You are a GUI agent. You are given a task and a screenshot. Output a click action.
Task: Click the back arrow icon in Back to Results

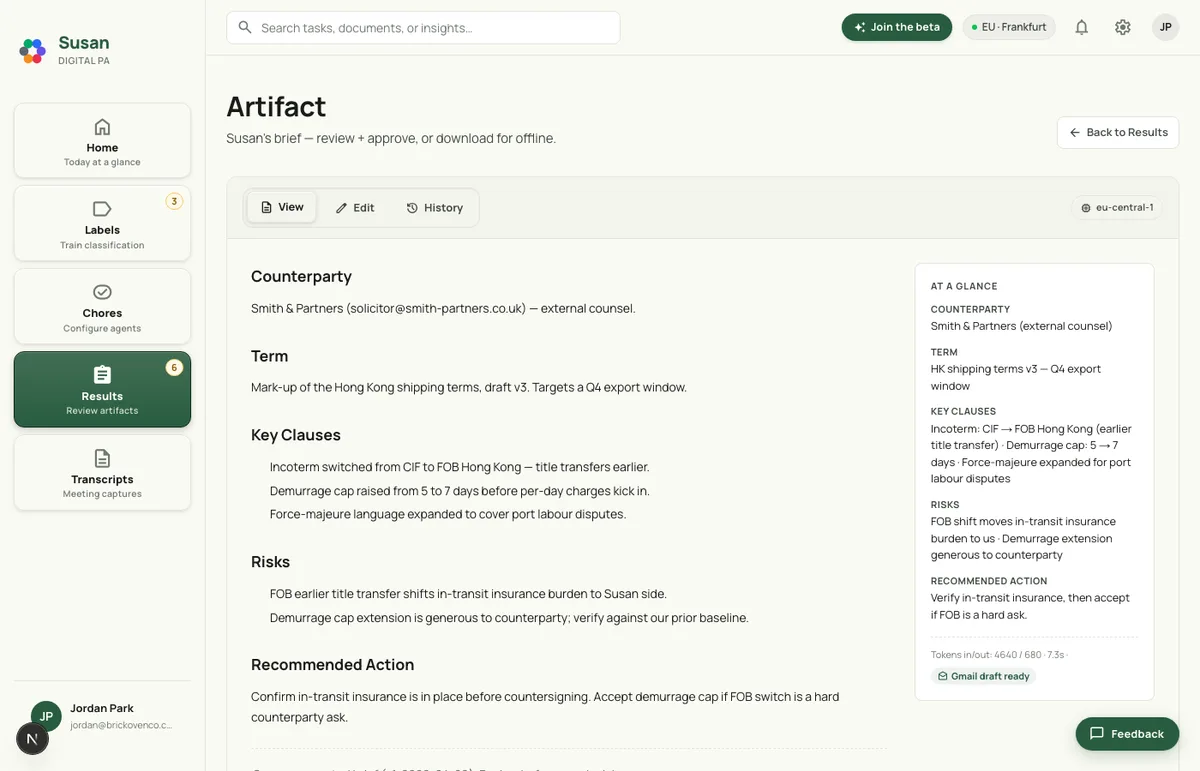(1075, 132)
